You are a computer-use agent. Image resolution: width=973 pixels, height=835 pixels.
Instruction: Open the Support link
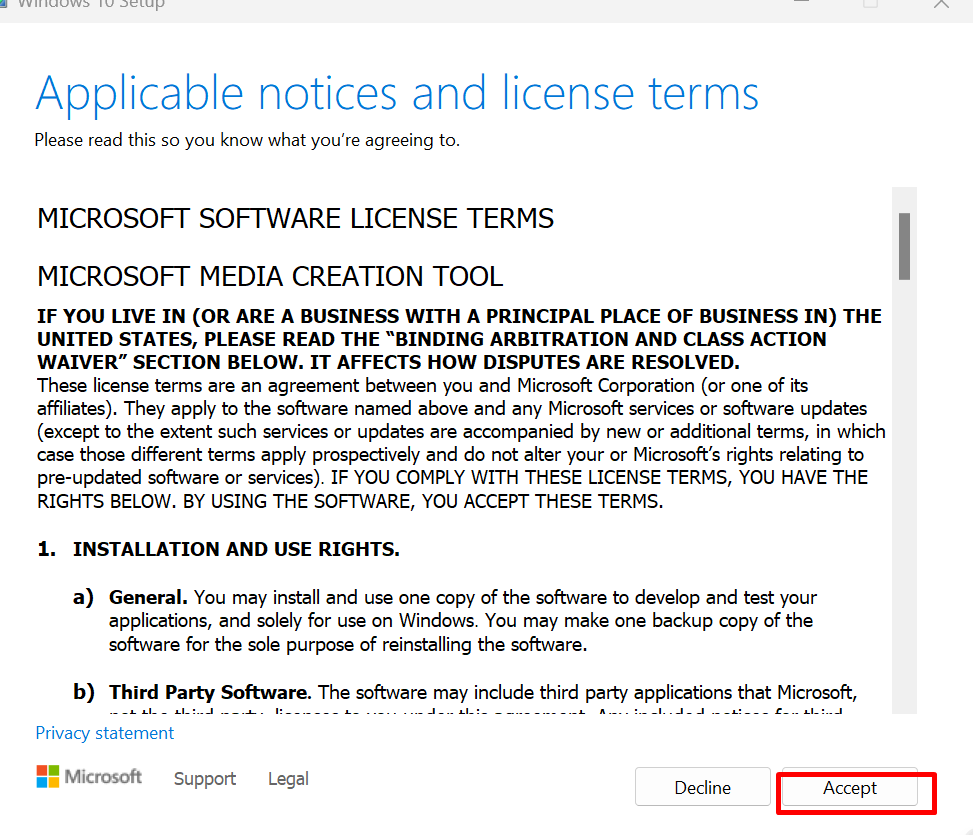tap(205, 779)
